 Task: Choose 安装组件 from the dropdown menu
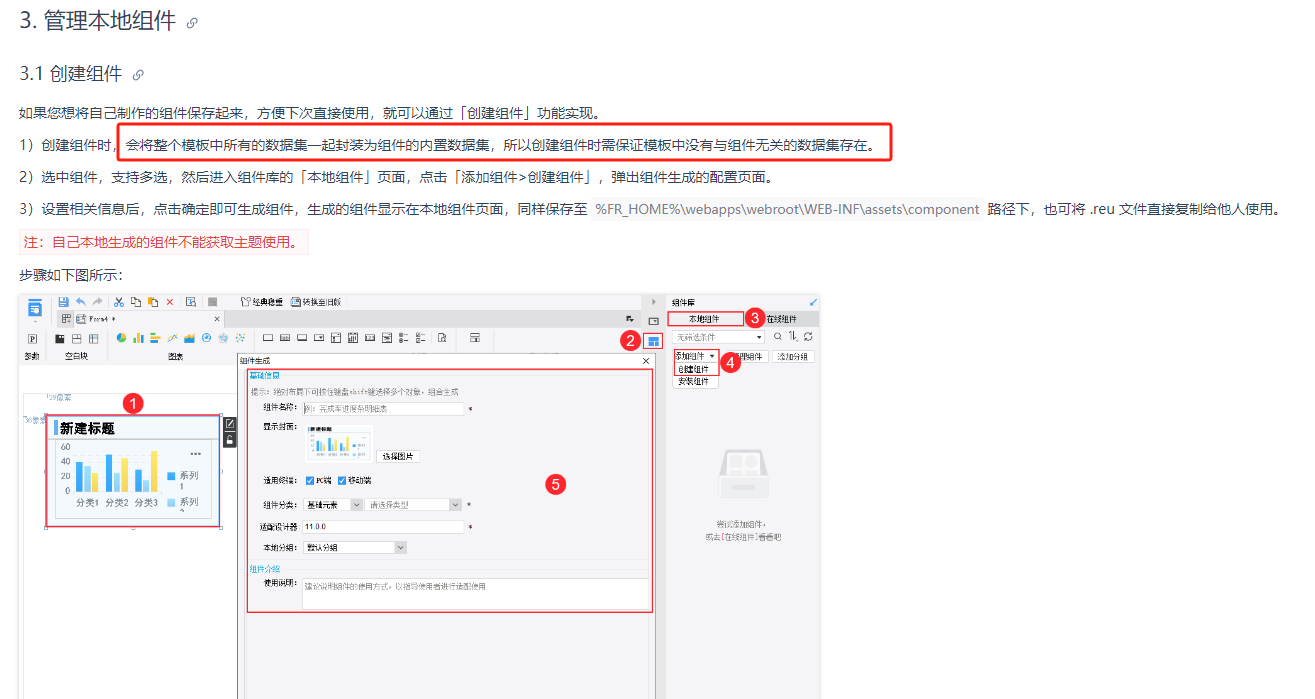694,381
